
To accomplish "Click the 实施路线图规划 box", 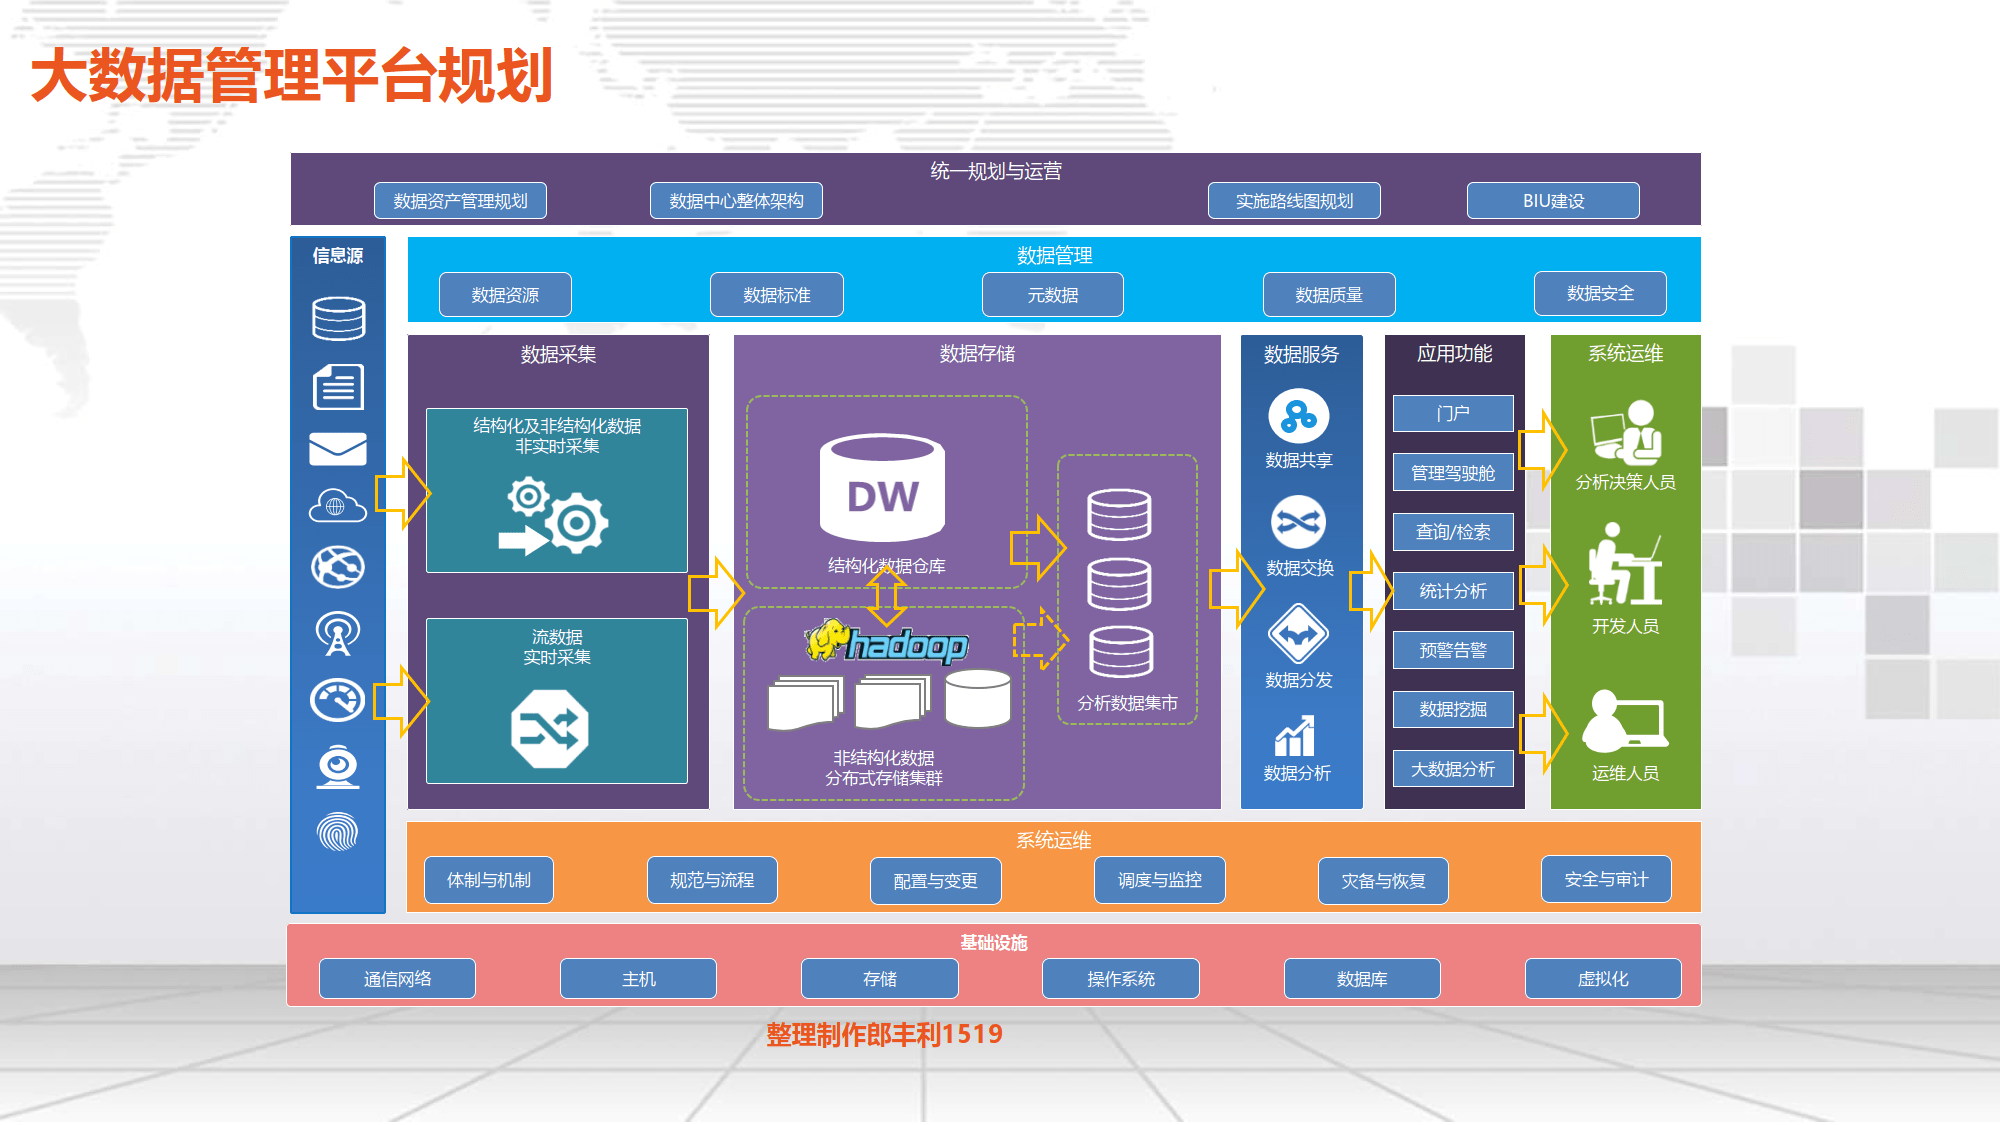I will (x=1294, y=201).
